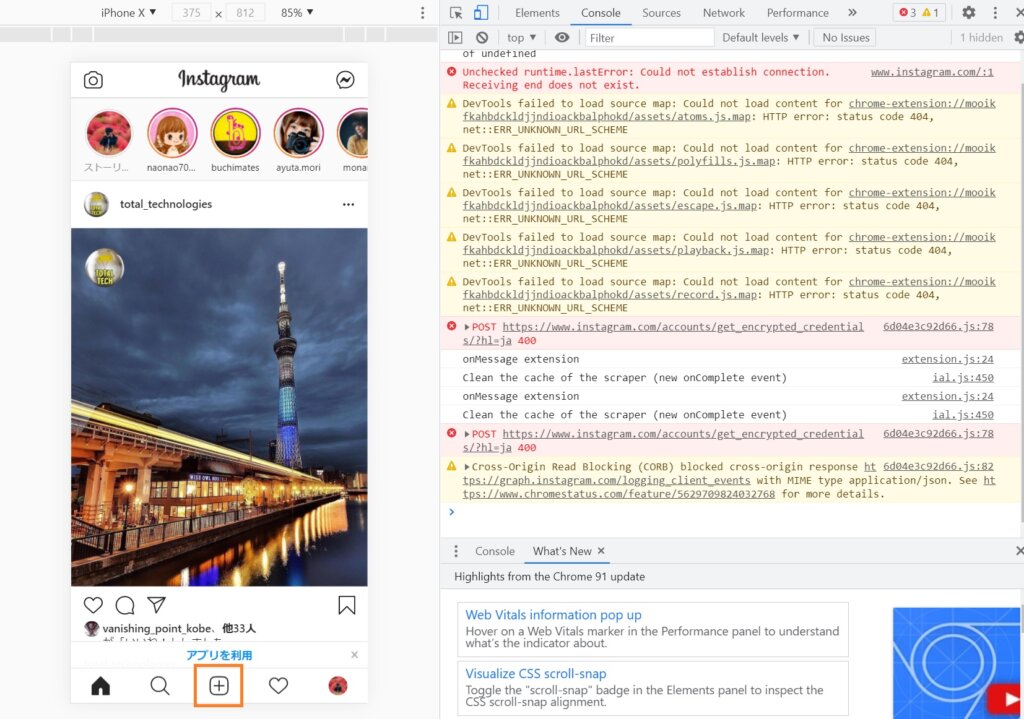Create a new post with plus icon
1024x719 pixels.
coord(219,686)
